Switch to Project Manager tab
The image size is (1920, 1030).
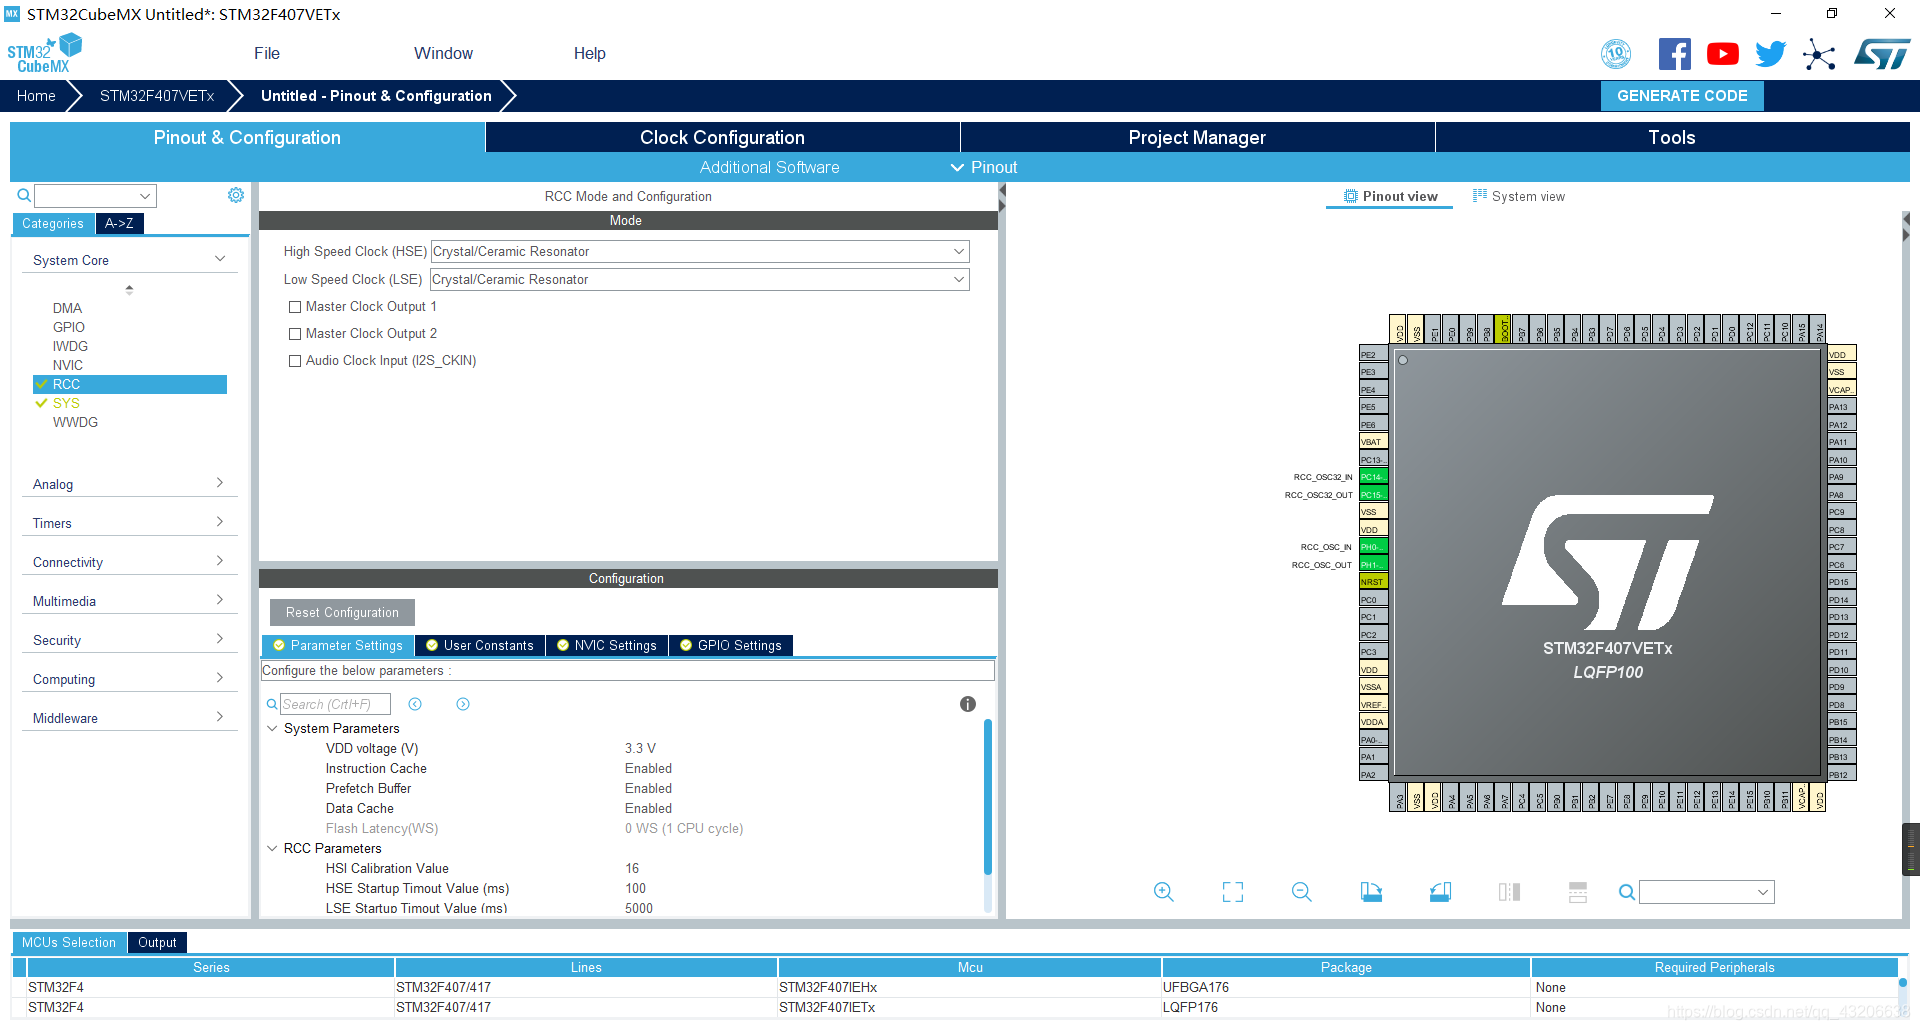[1197, 137]
